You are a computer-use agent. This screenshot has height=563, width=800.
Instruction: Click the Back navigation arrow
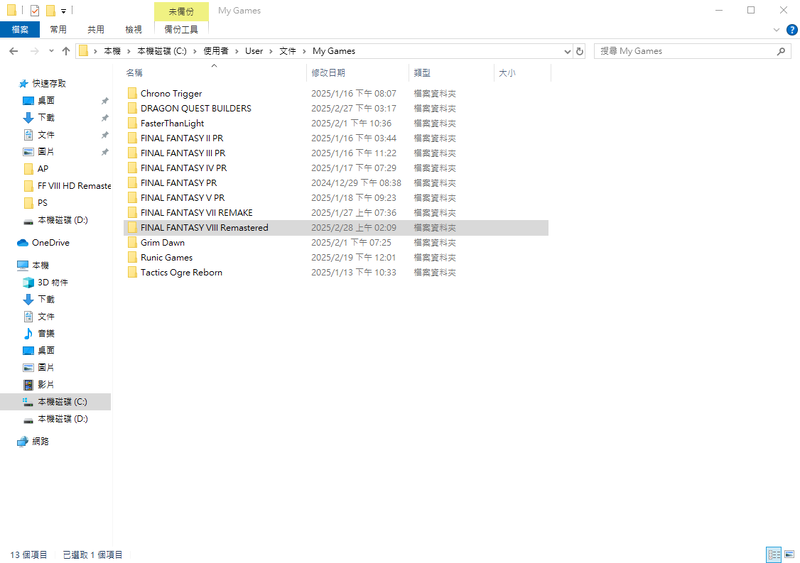tap(14, 51)
